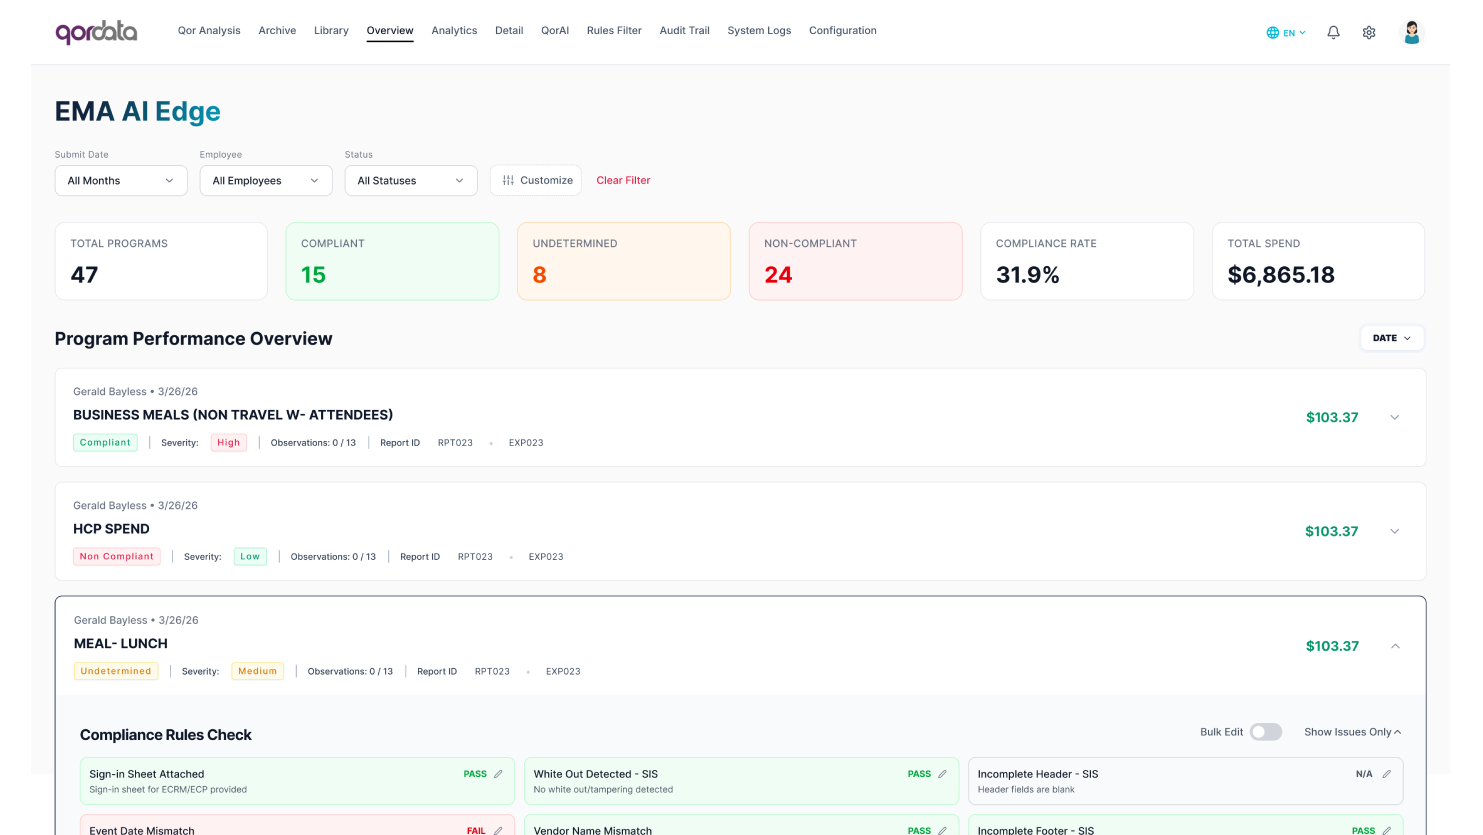Open the Submit Date All Months dropdown
This screenshot has height=835, width=1483.
click(121, 181)
